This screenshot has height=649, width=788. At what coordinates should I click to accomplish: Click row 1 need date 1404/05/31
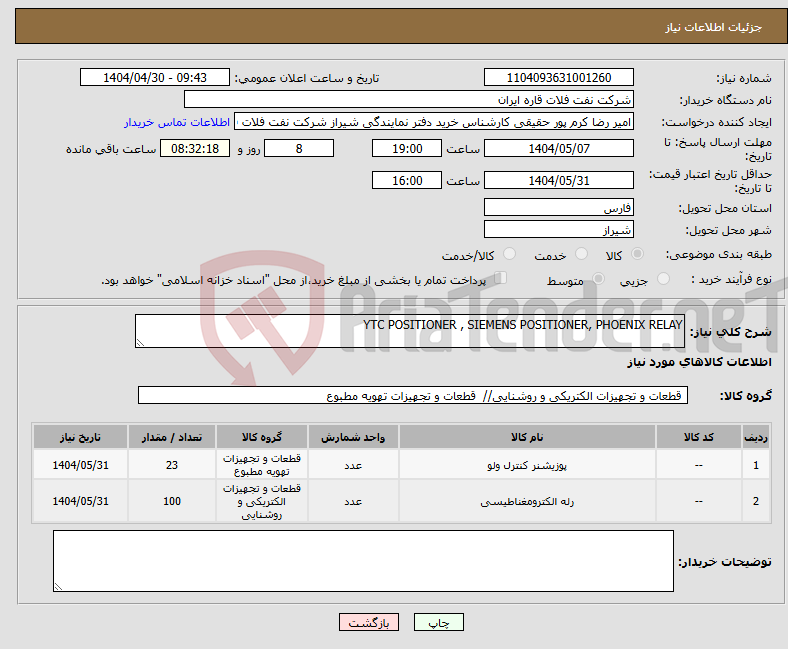pyautogui.click(x=80, y=465)
